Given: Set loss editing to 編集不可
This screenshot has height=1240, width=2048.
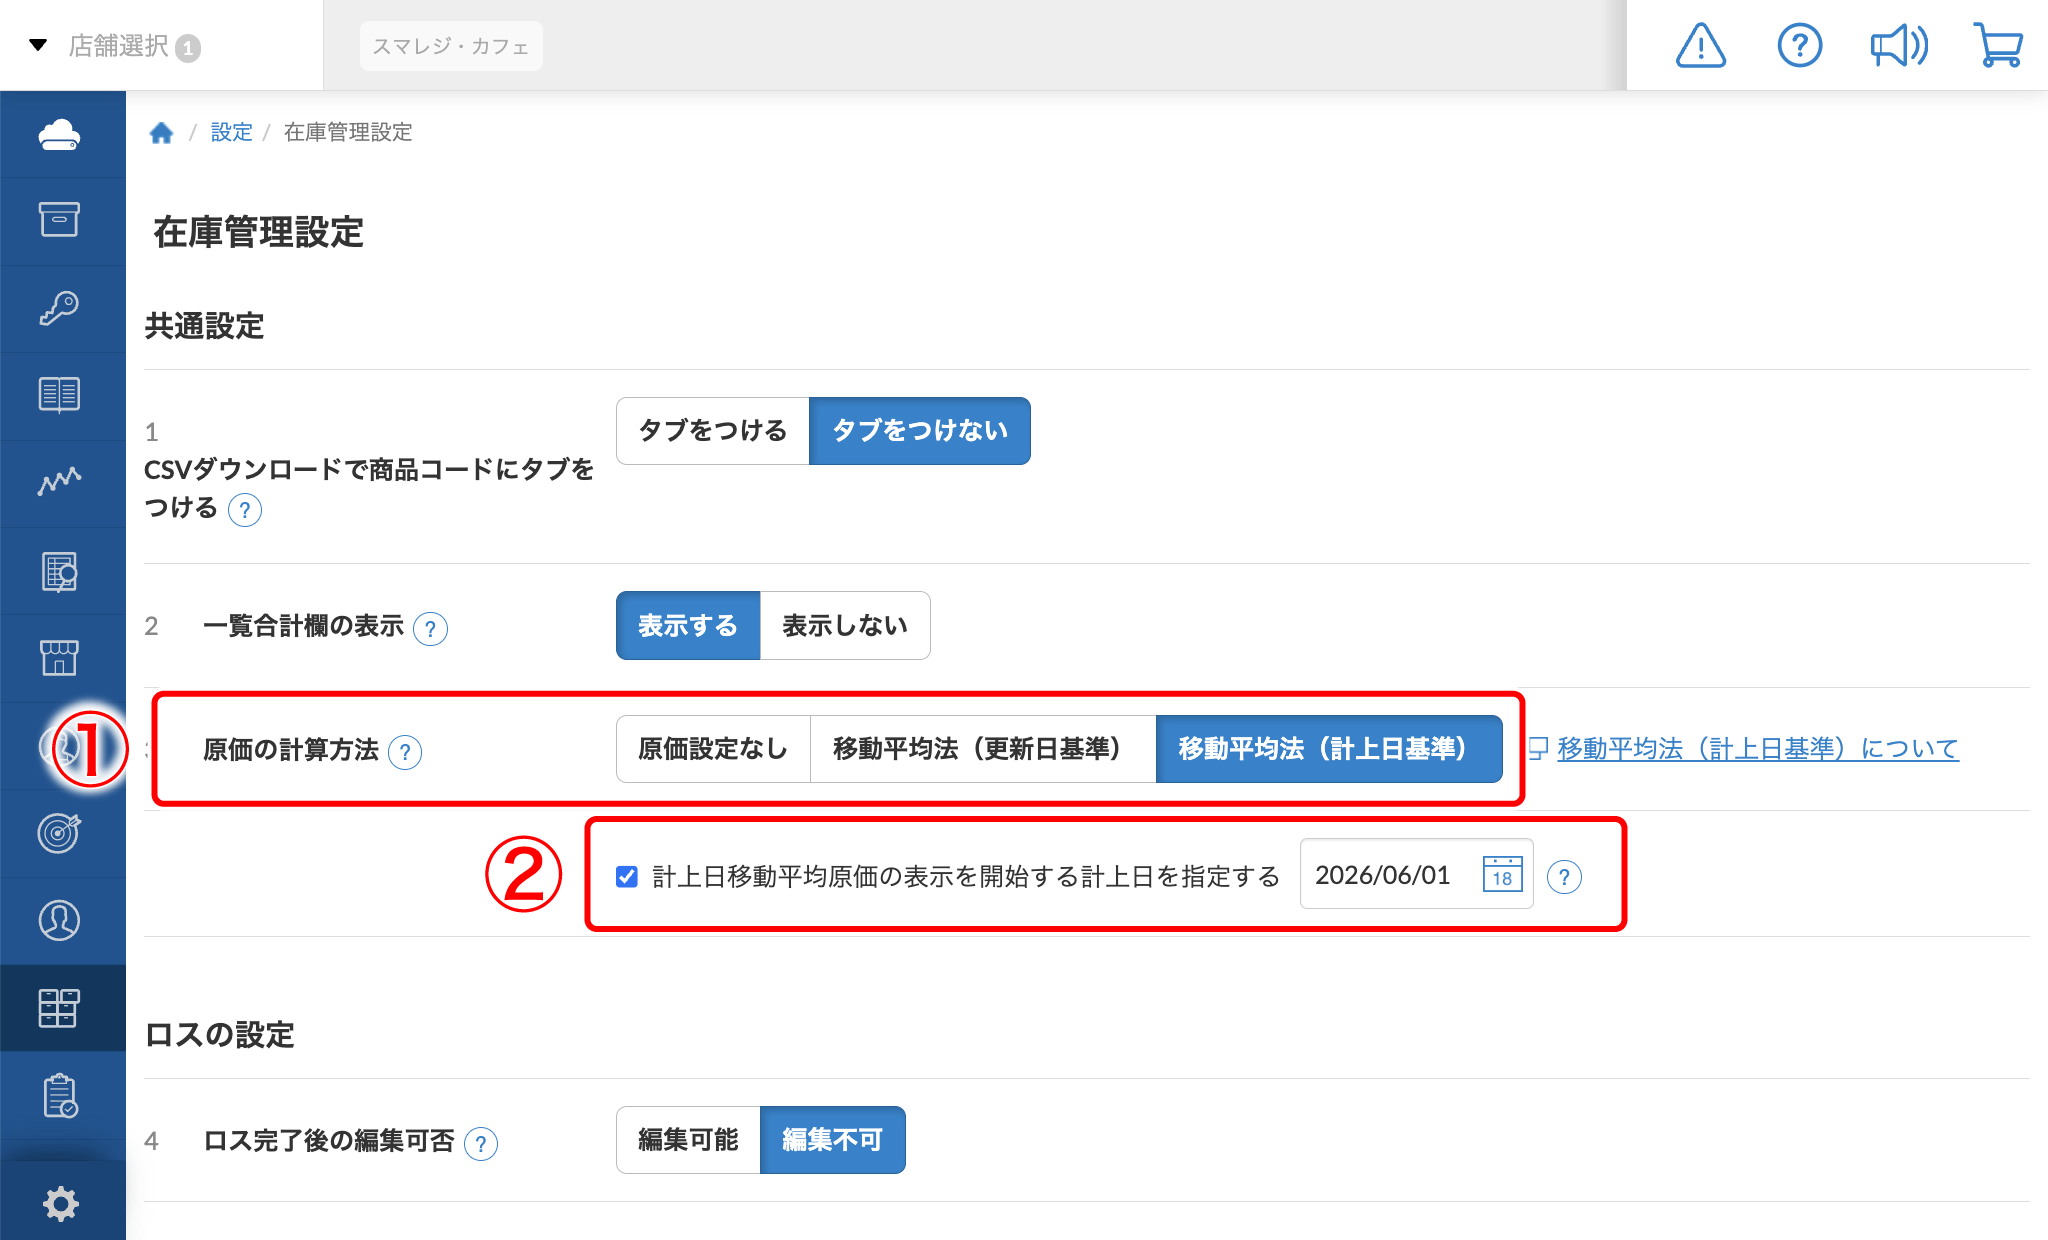Looking at the screenshot, I should click(x=833, y=1140).
